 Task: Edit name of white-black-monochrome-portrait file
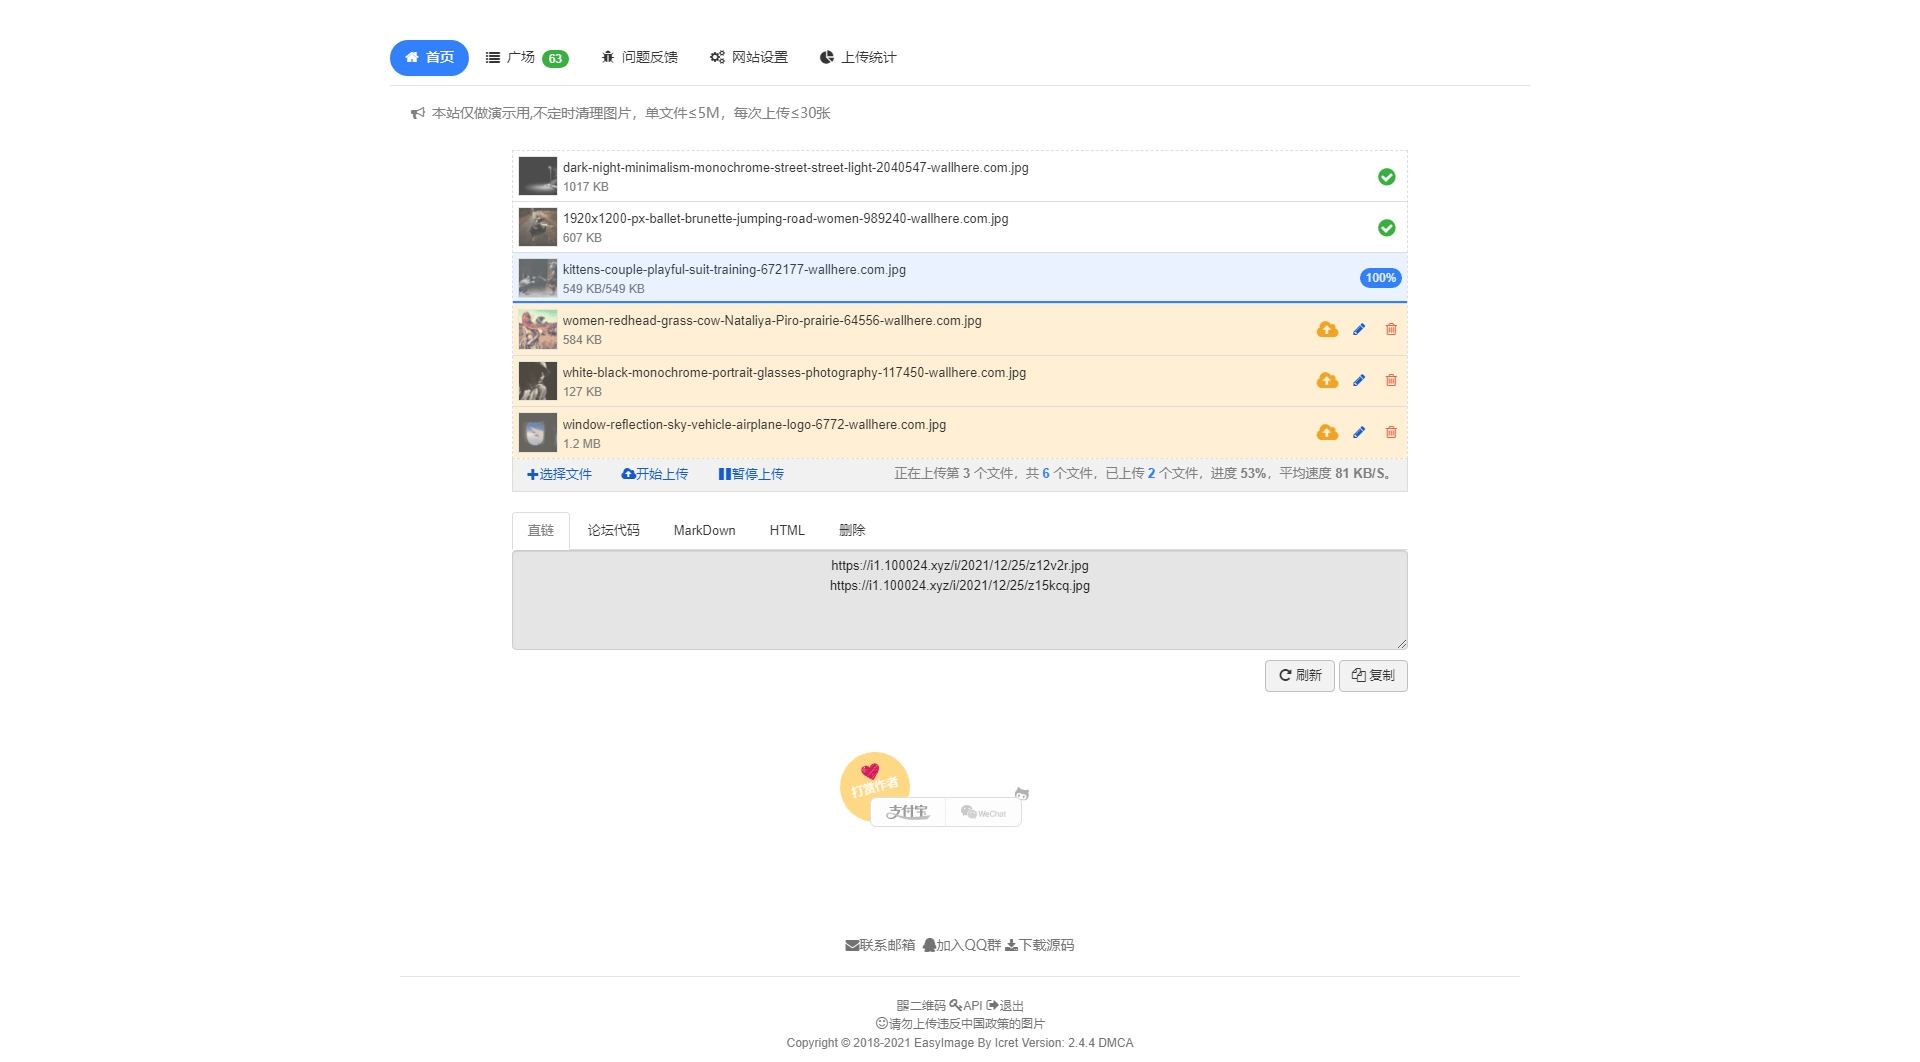[1359, 380]
